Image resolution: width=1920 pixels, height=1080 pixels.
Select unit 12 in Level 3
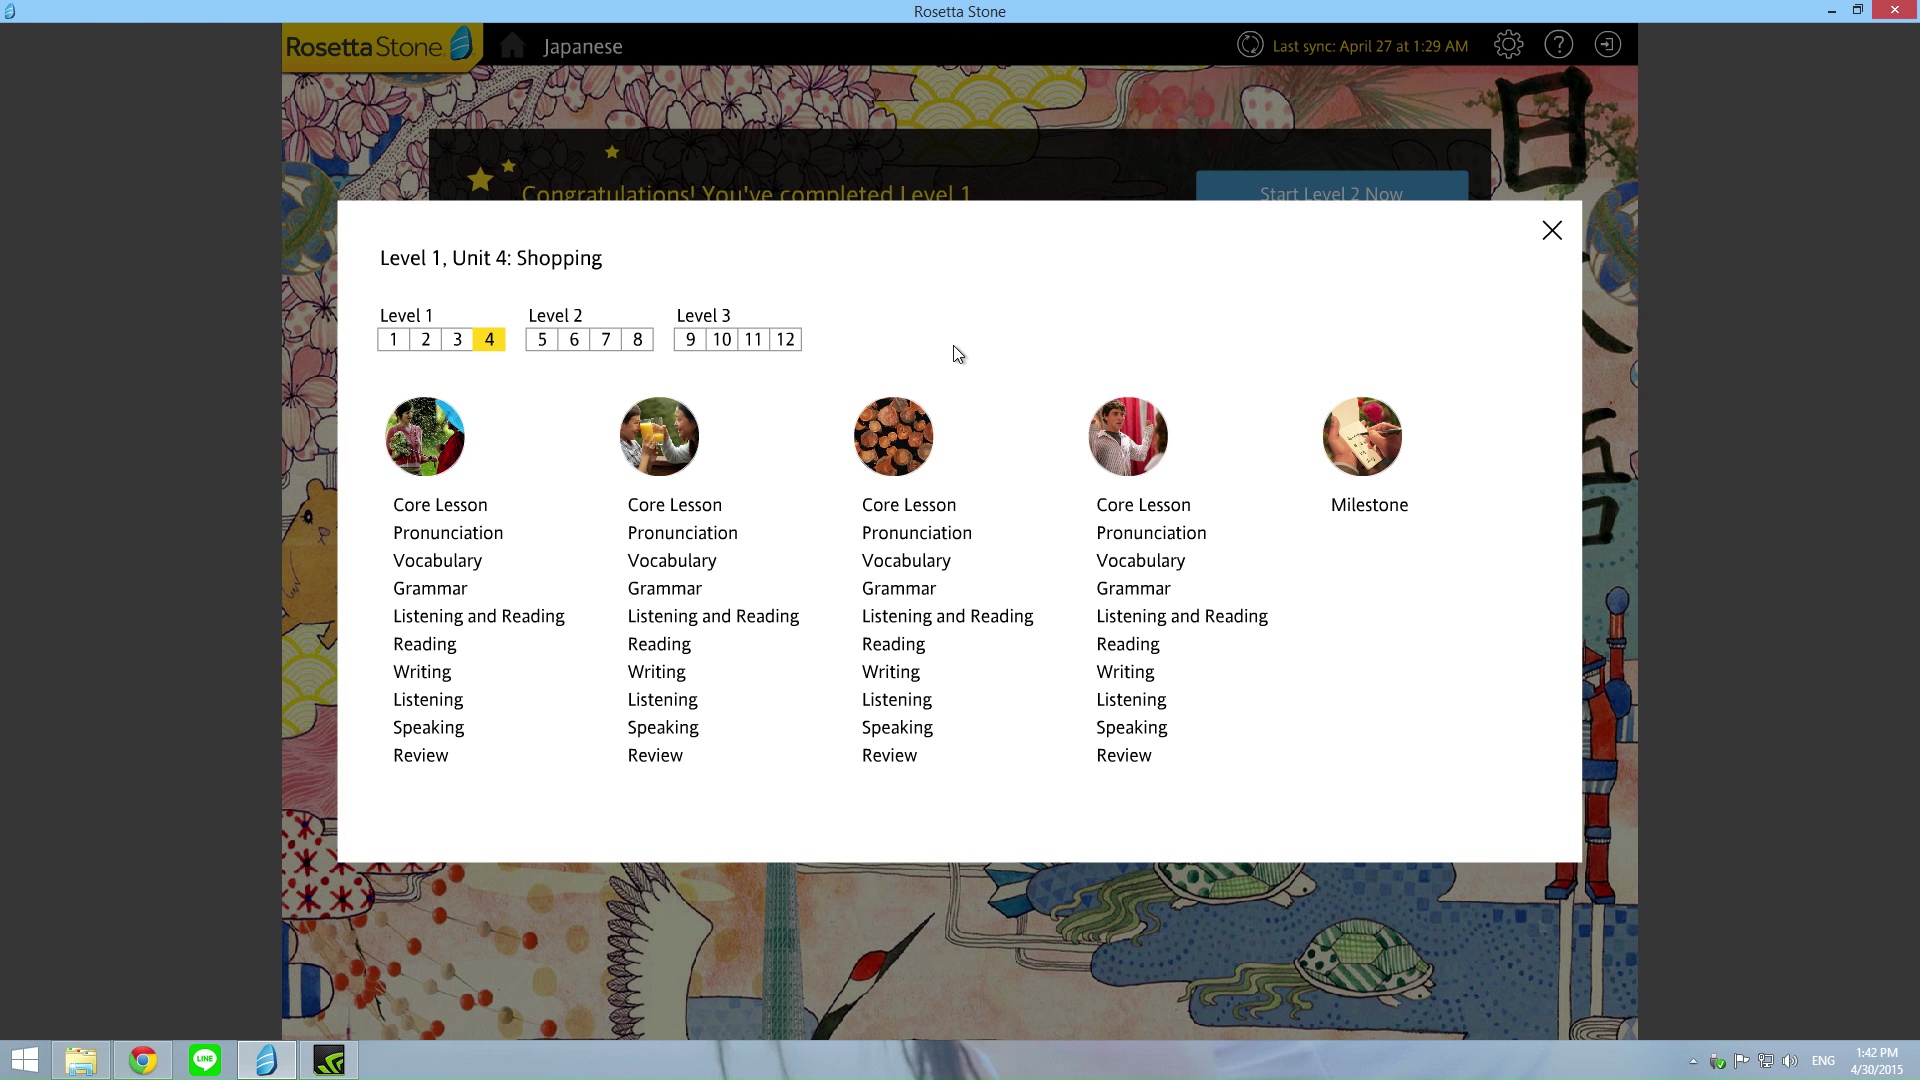coord(786,340)
